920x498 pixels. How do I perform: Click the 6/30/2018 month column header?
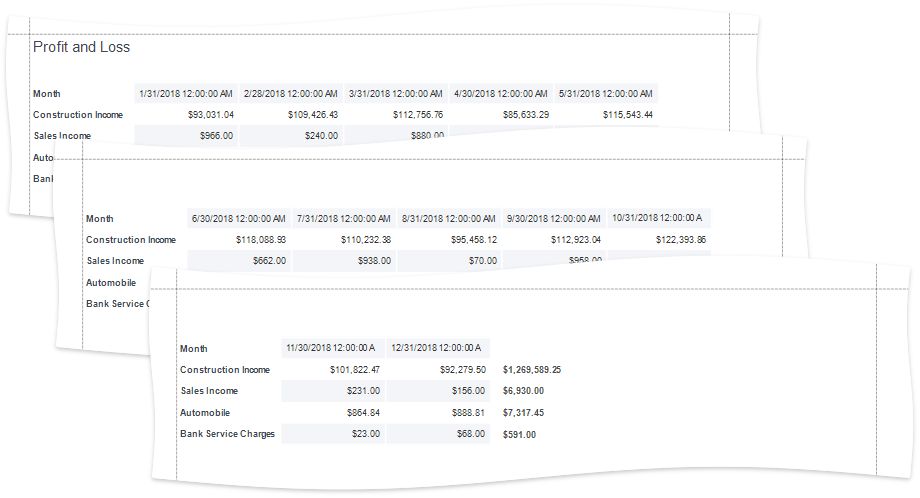click(x=239, y=218)
